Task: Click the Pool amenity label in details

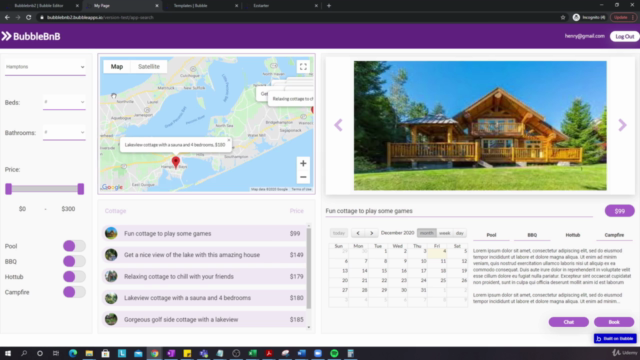Action: (x=491, y=235)
